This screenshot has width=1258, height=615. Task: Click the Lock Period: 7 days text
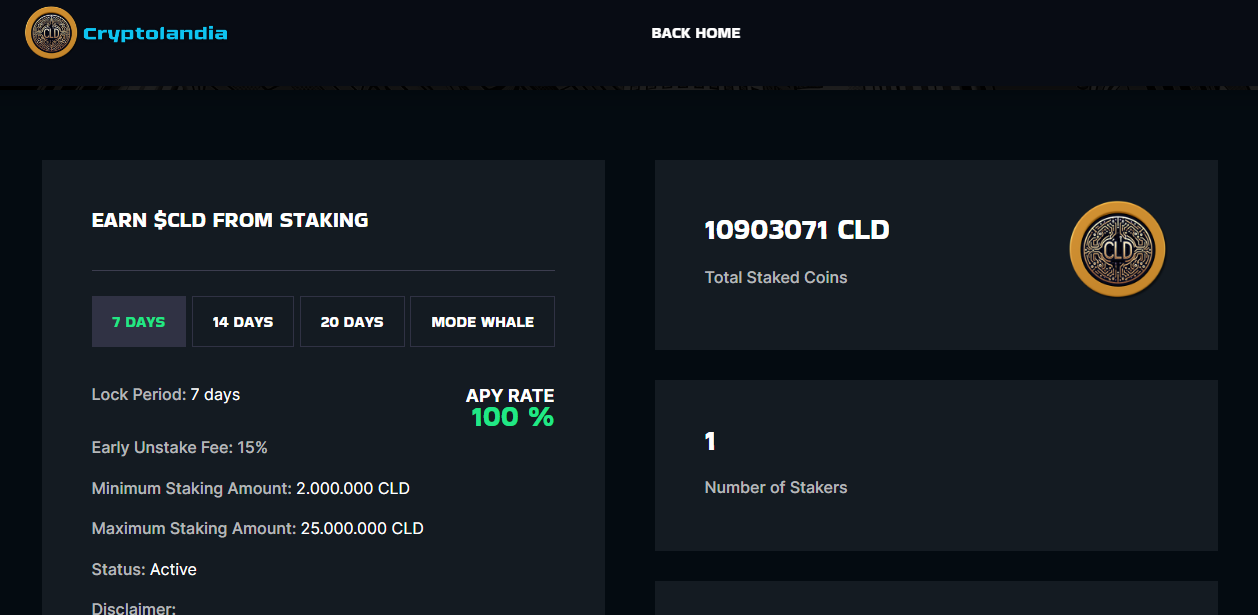[x=166, y=394]
